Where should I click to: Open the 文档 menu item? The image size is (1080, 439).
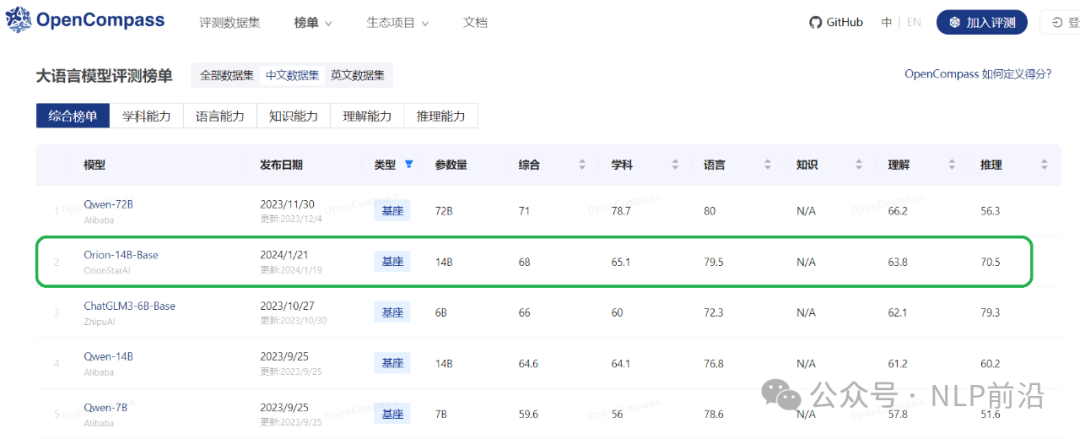click(475, 23)
